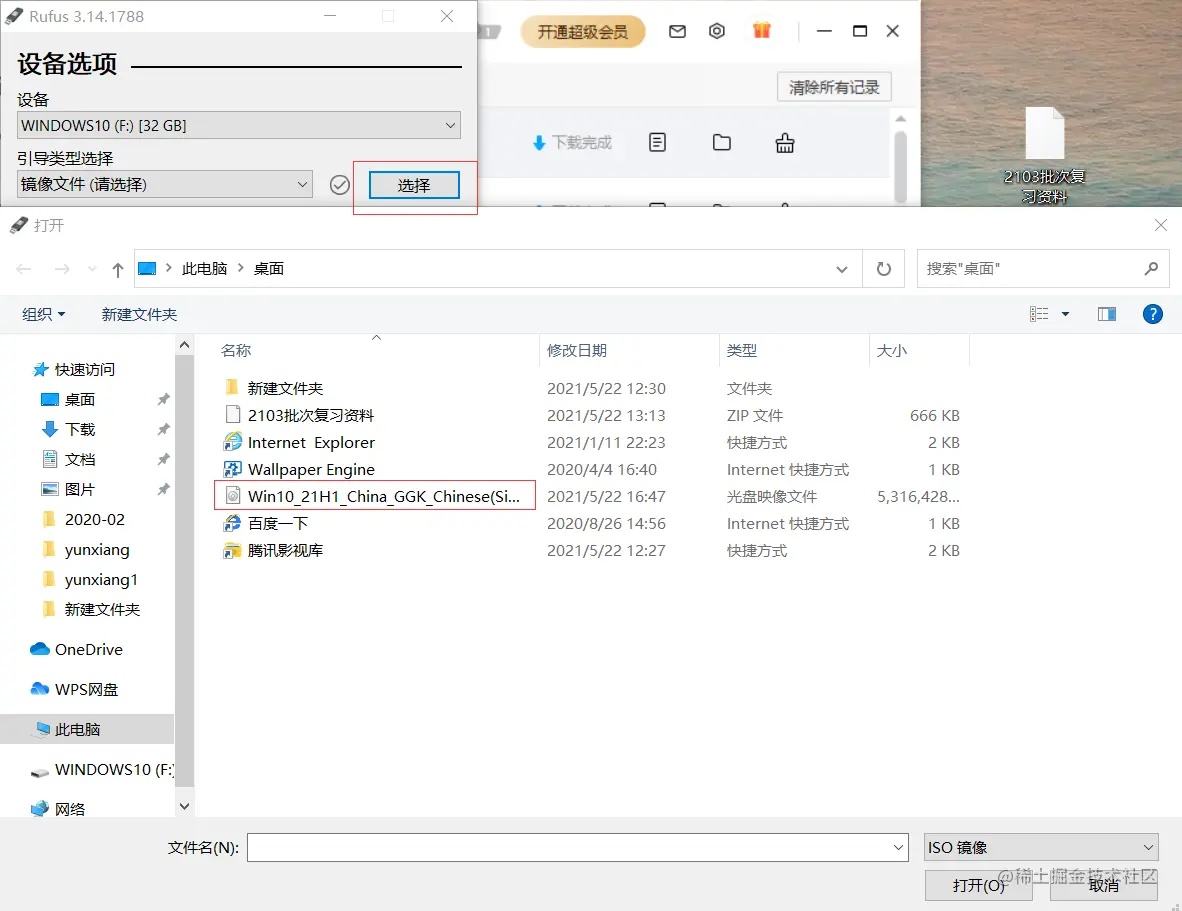
Task: Go up one folder level arrow
Action: pyautogui.click(x=118, y=269)
